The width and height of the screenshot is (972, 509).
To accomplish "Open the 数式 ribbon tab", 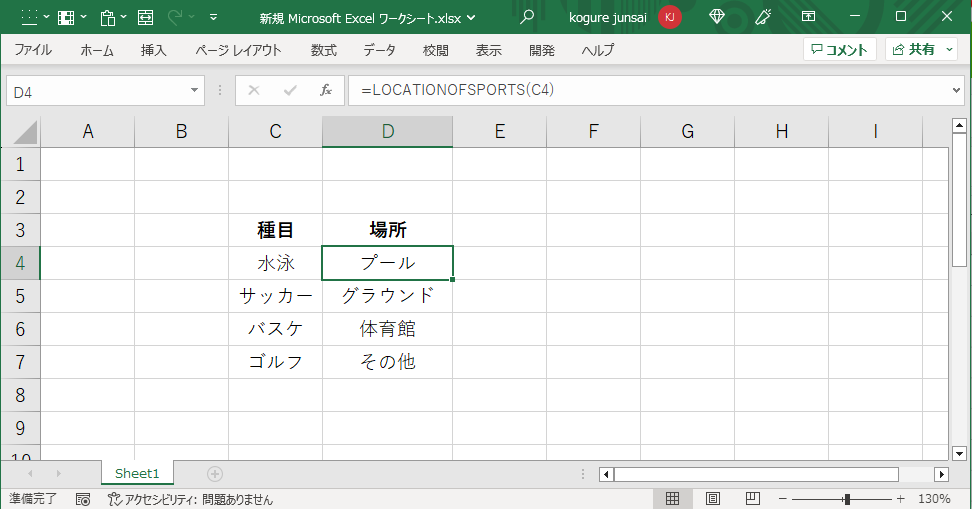I will pos(324,50).
